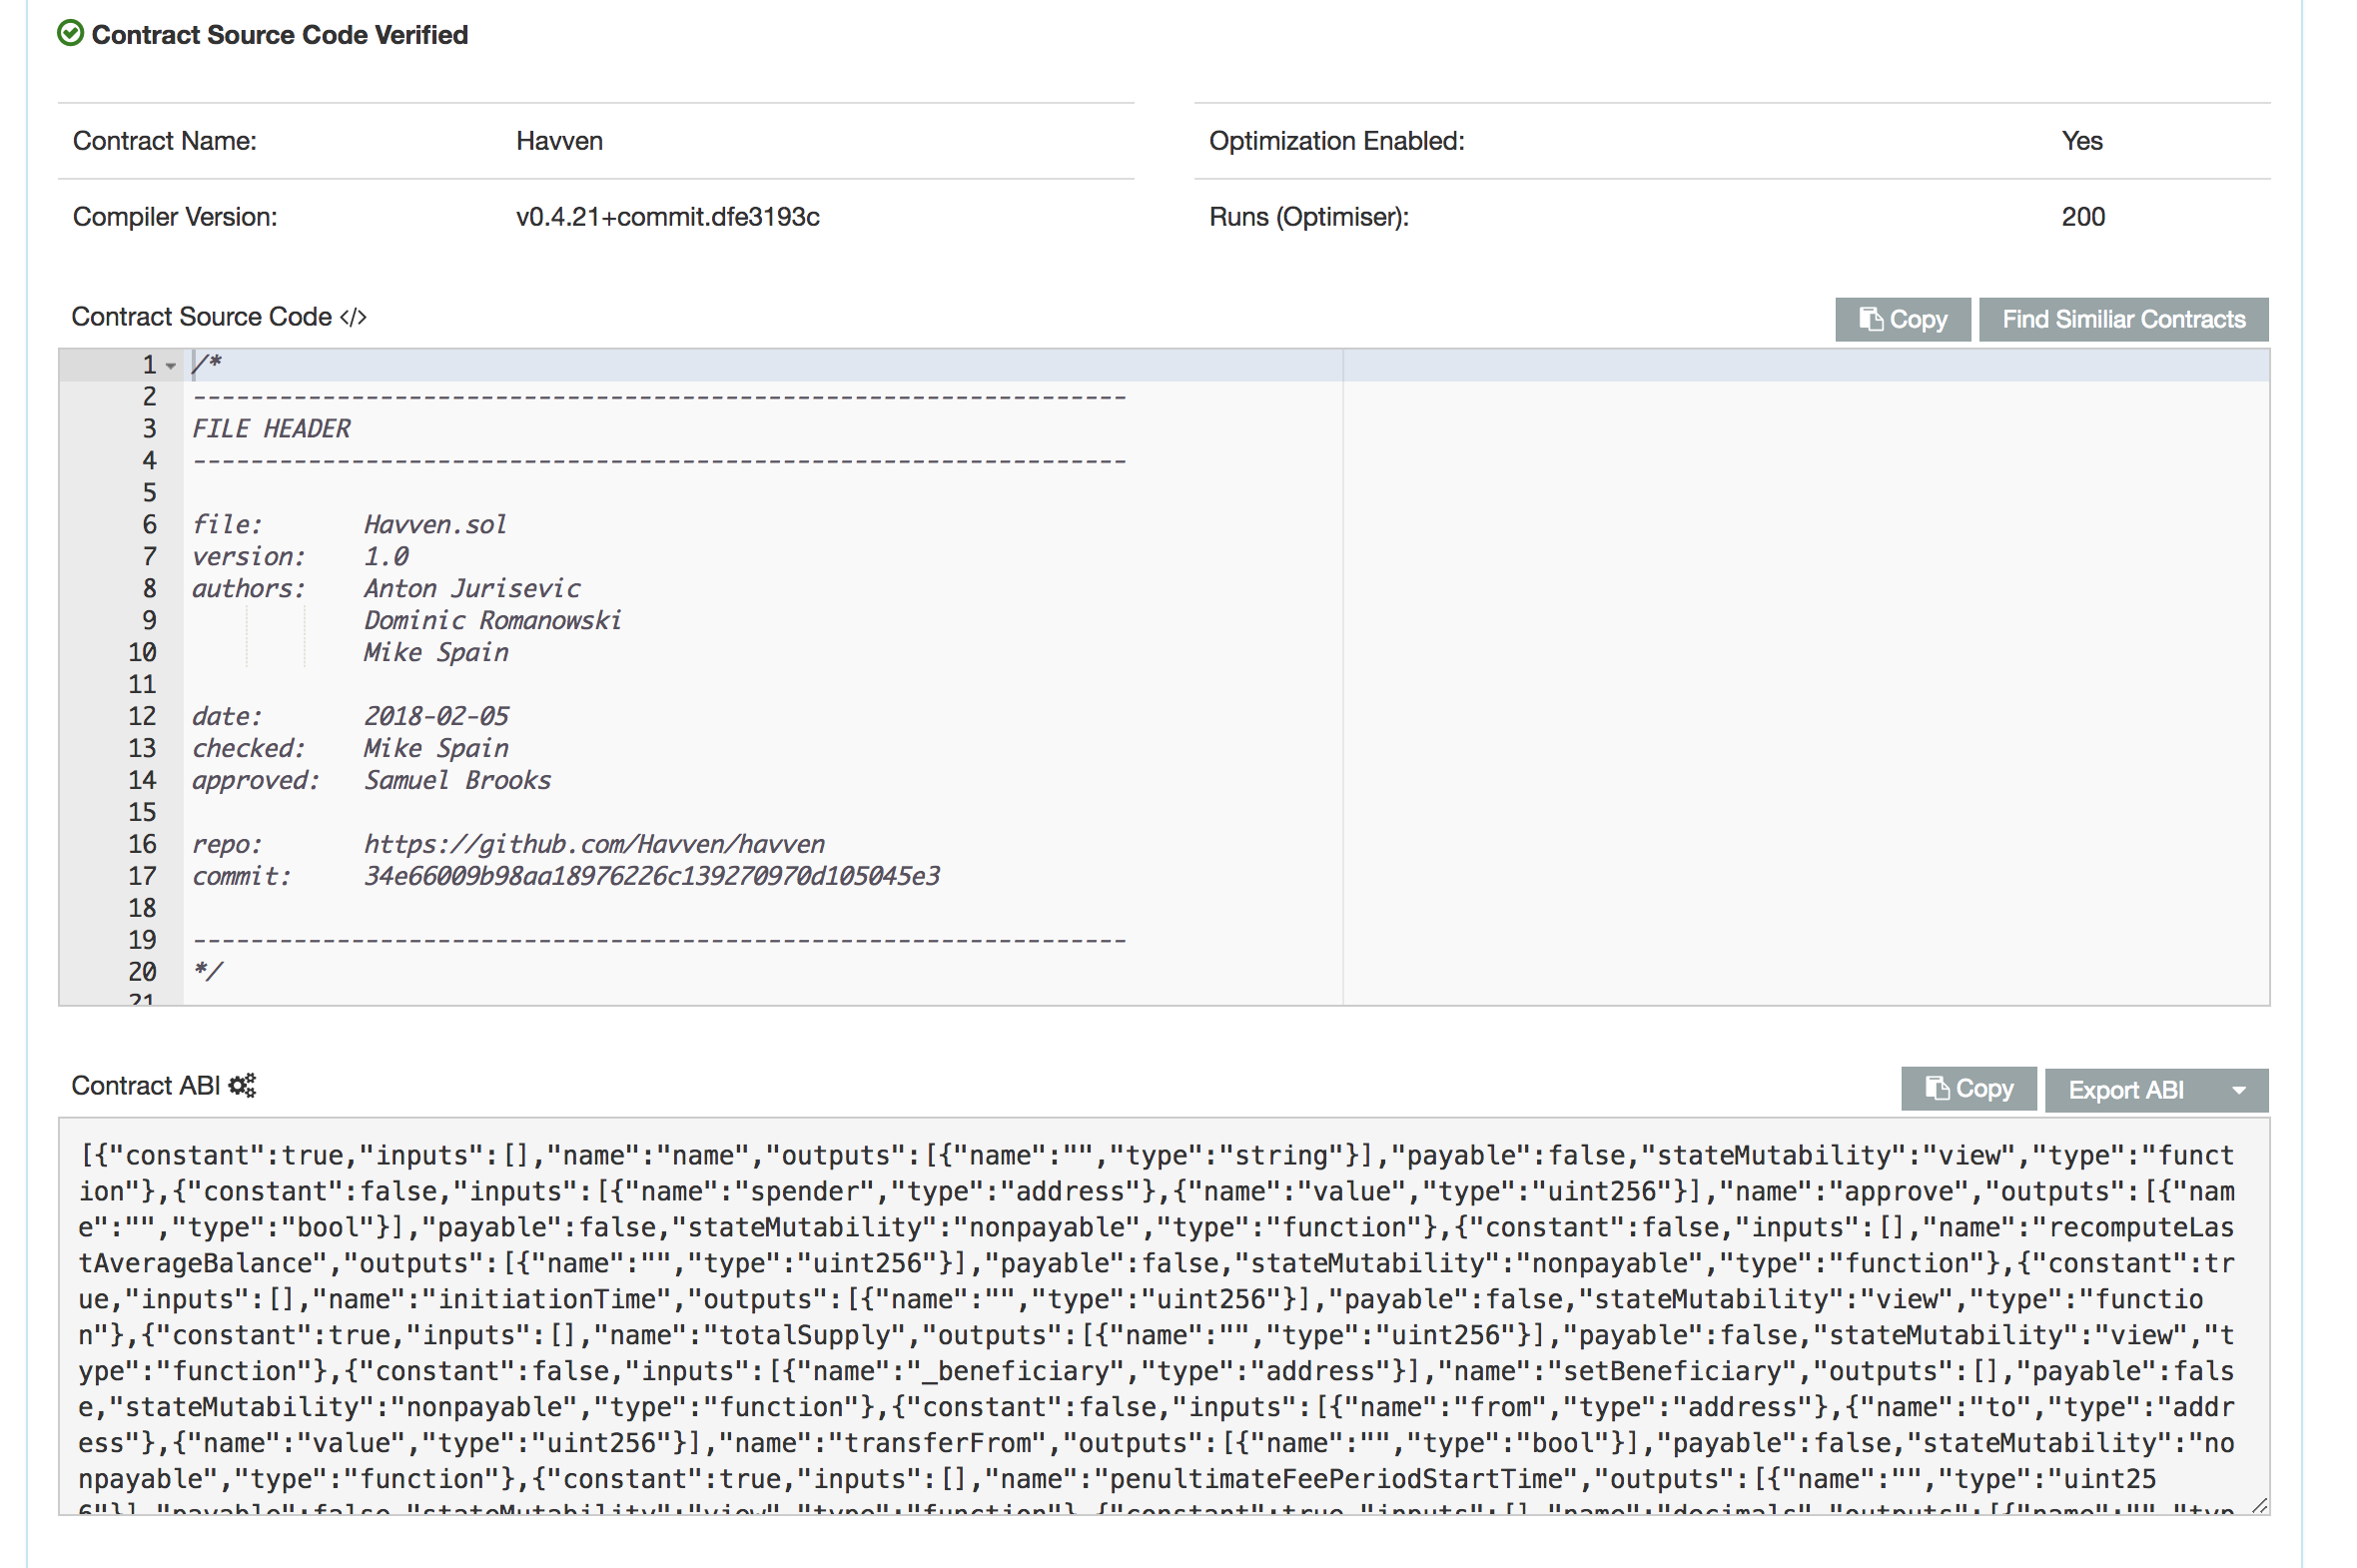The image size is (2357, 1568).
Task: Click the Export ABI button
Action: (2128, 1089)
